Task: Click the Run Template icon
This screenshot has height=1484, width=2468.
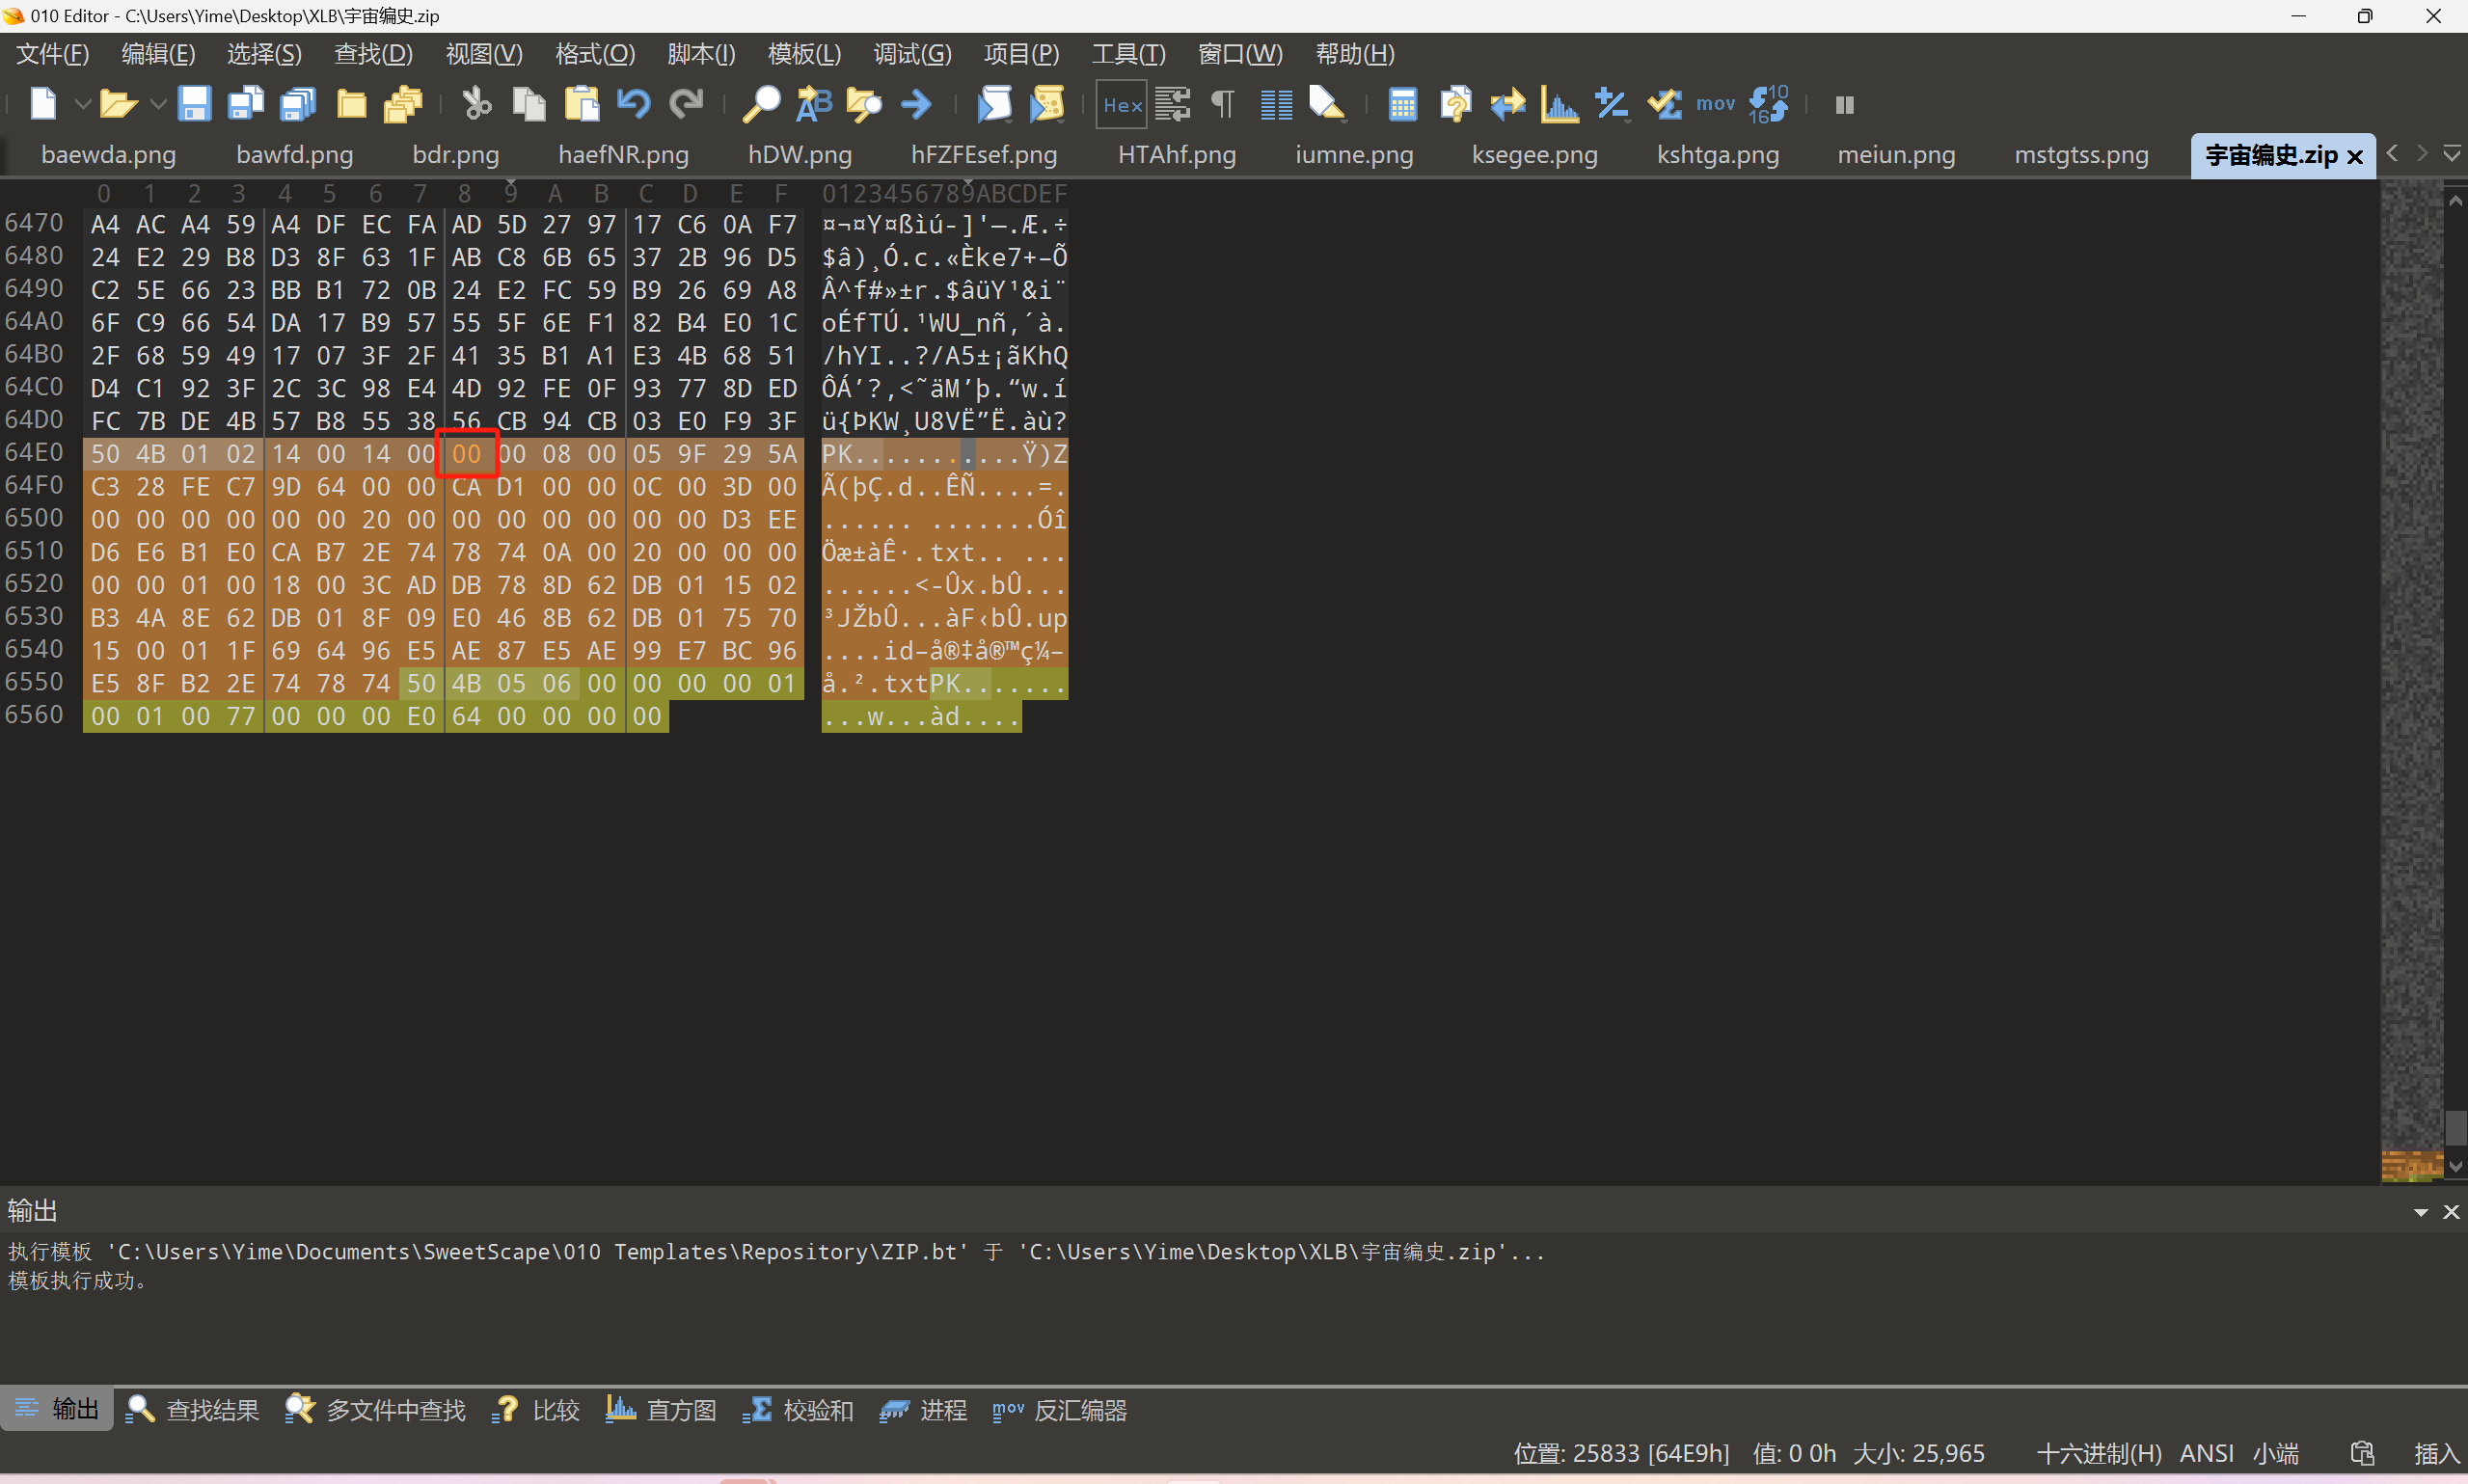Action: point(1047,104)
